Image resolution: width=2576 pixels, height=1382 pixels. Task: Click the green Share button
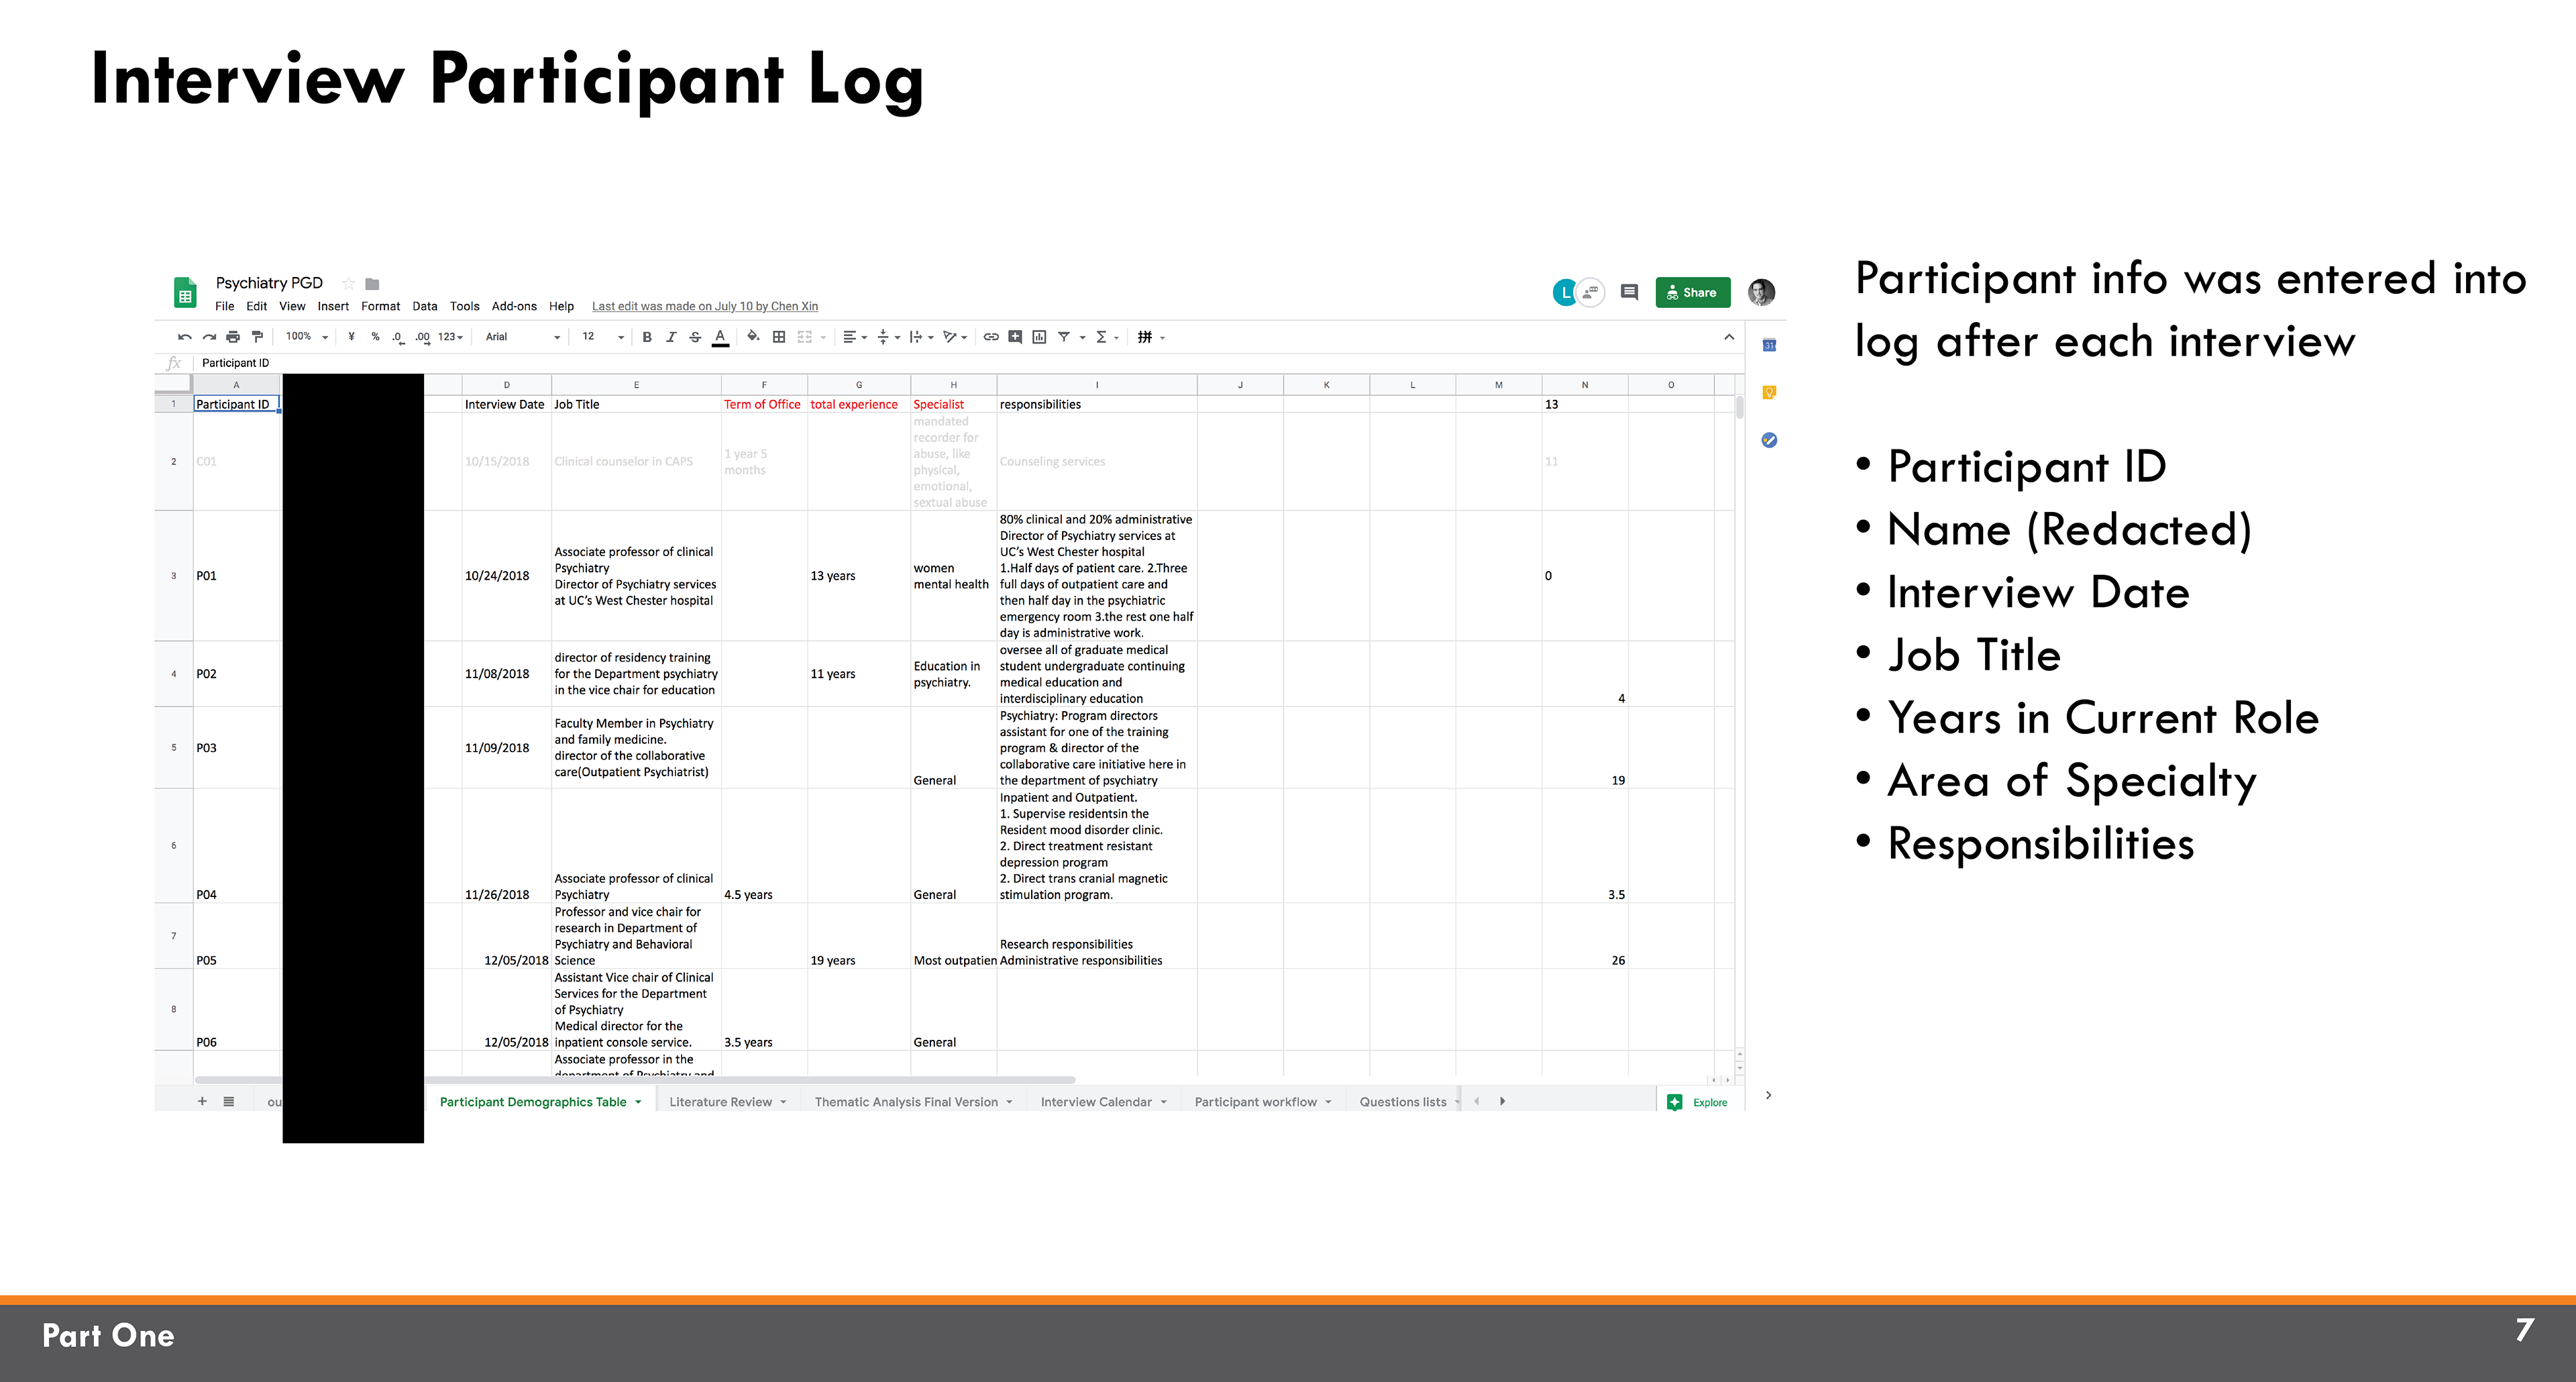(x=1692, y=292)
